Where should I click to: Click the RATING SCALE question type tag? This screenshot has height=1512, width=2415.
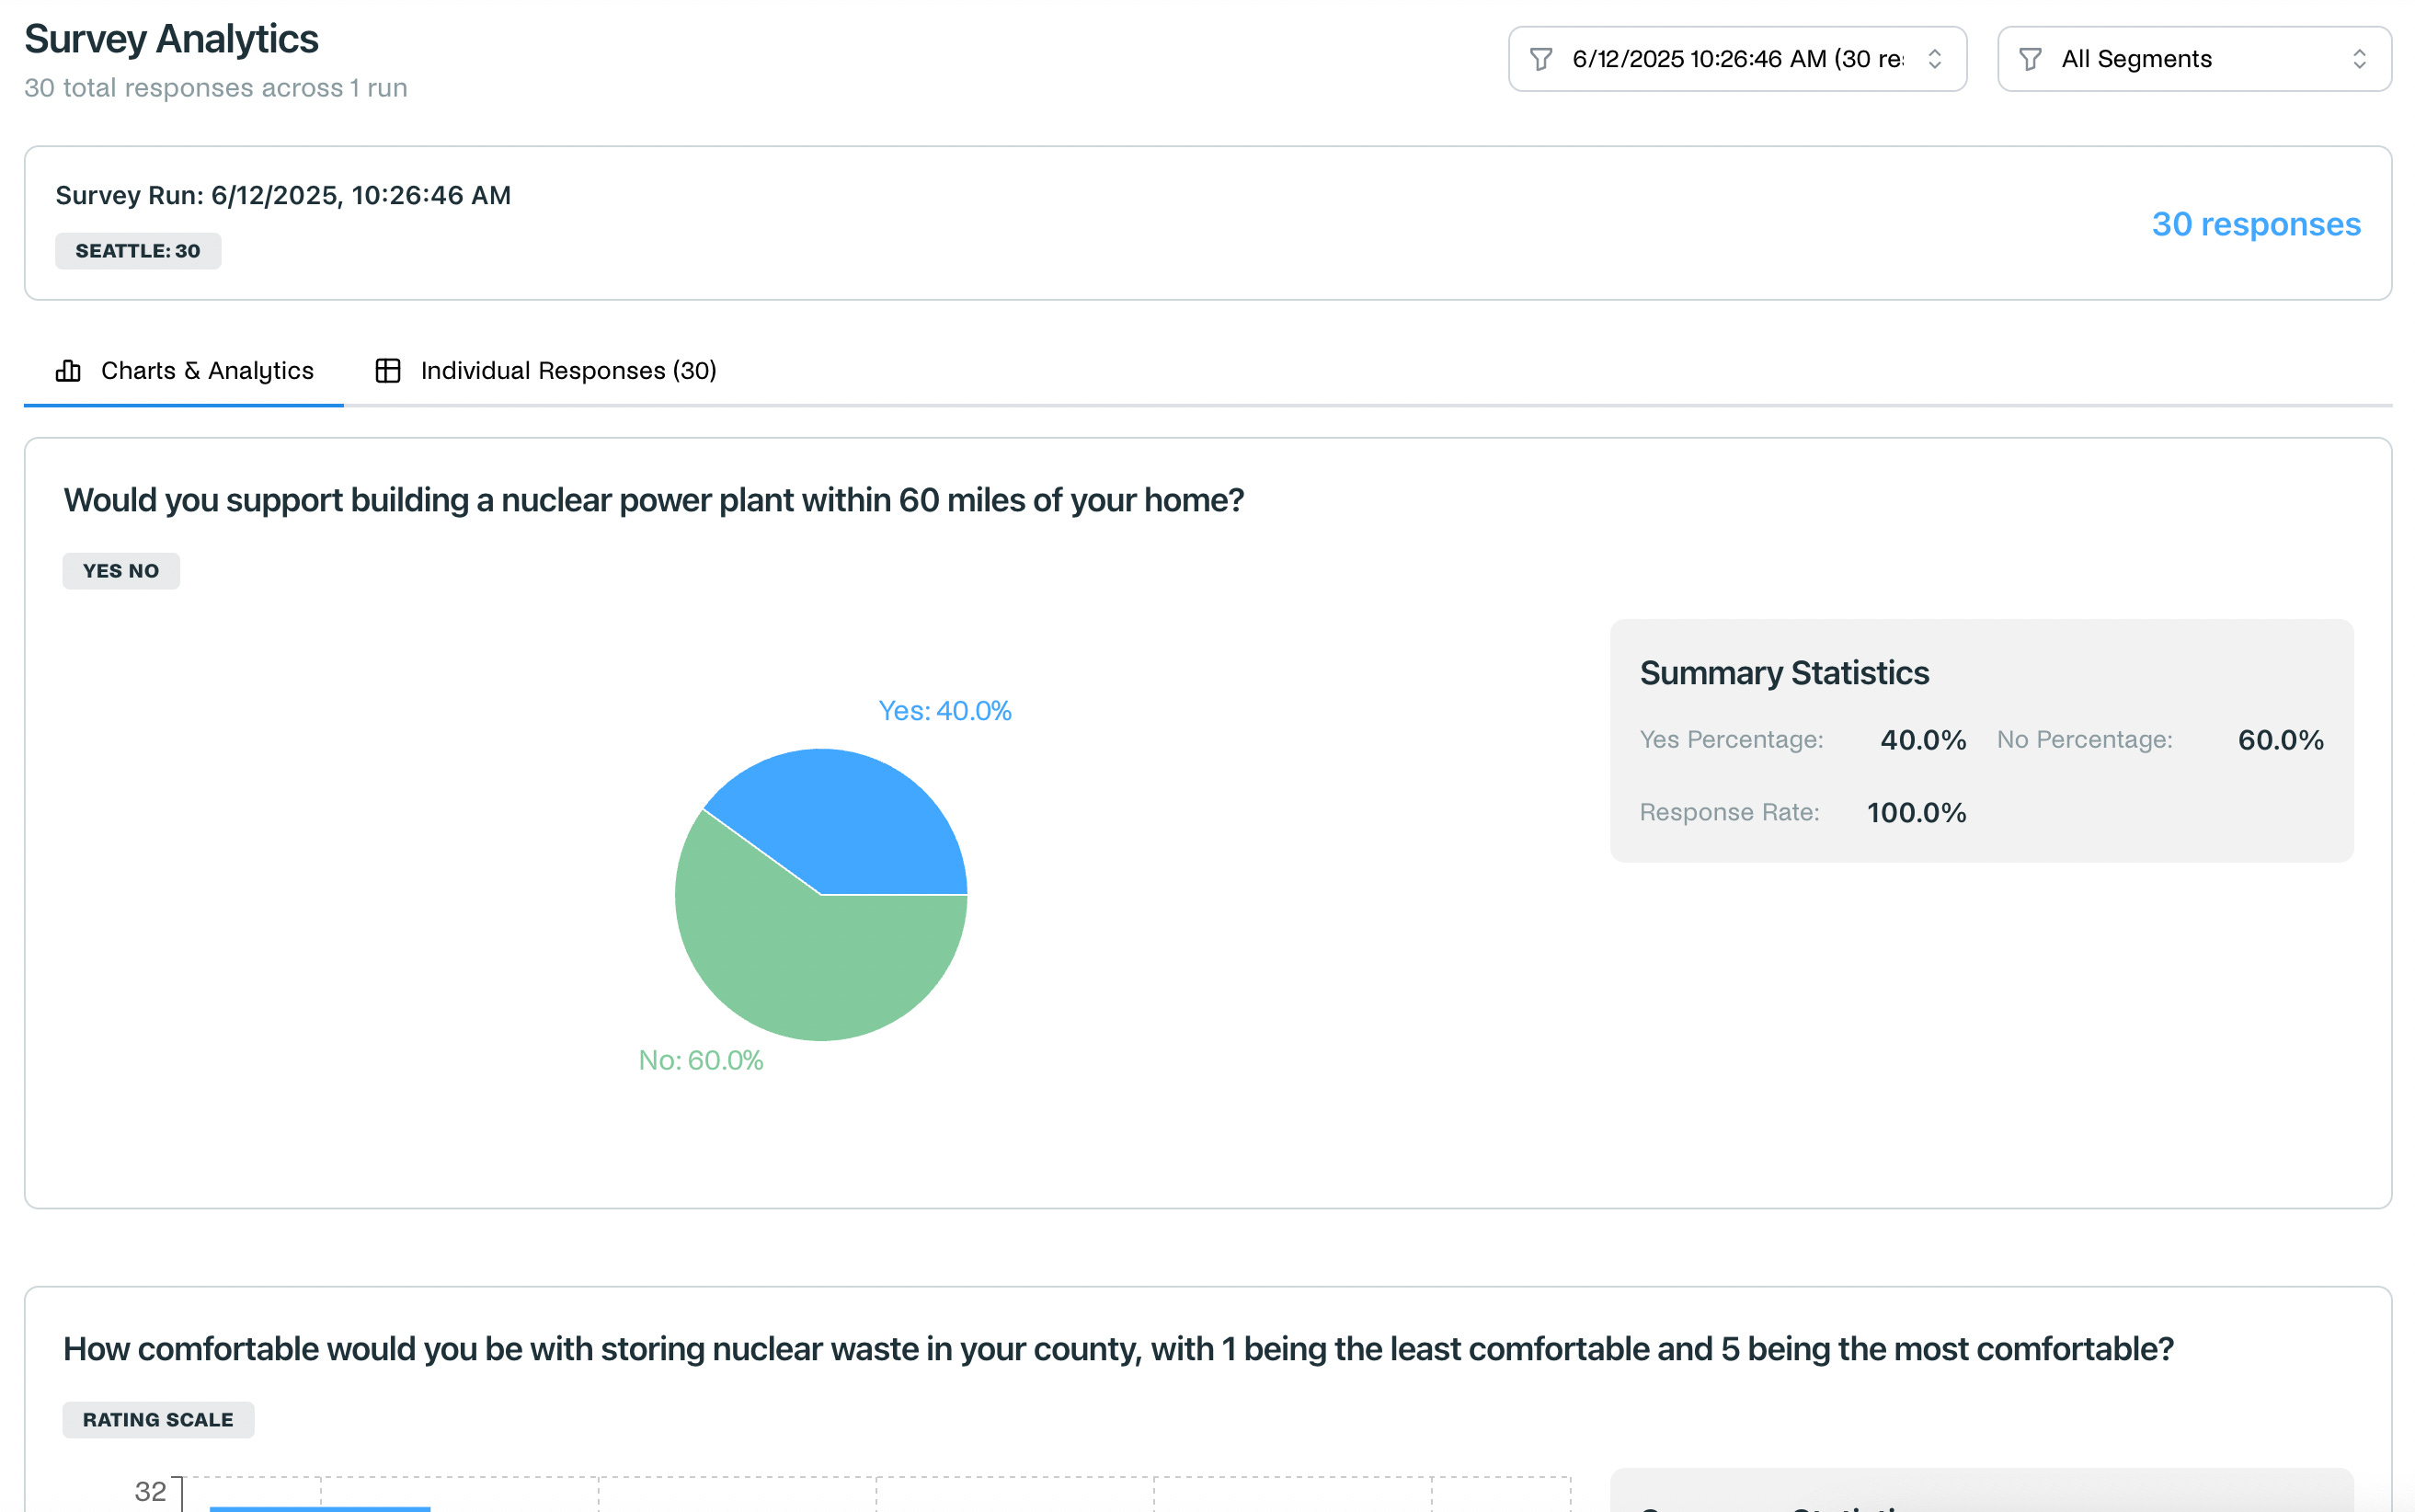click(x=158, y=1420)
